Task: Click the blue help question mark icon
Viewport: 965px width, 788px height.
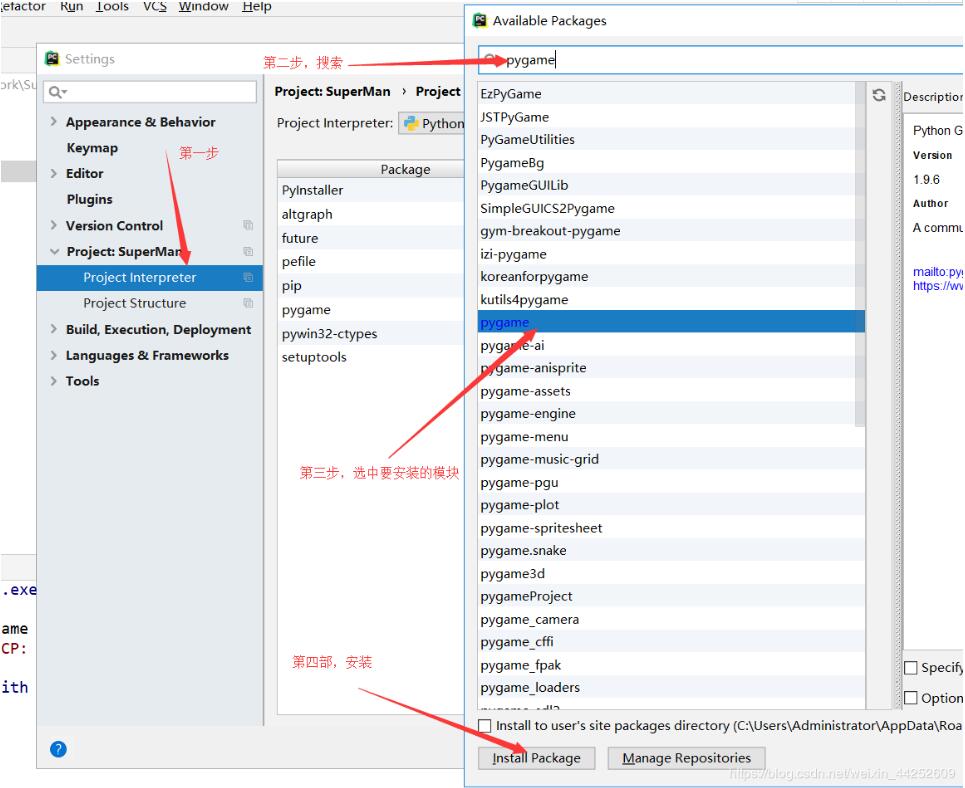Action: (x=58, y=749)
